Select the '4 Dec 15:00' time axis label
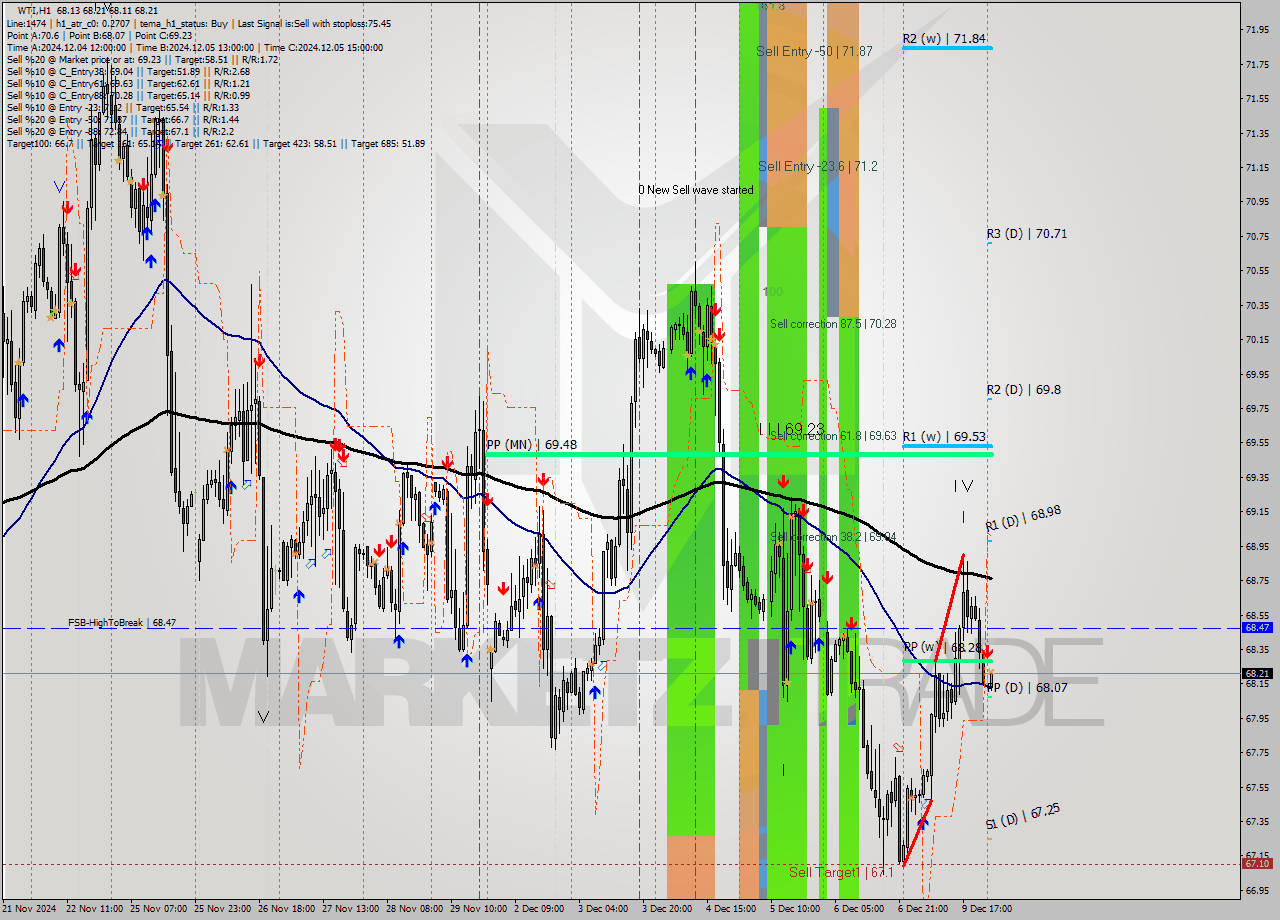The width and height of the screenshot is (1280, 920). [731, 909]
